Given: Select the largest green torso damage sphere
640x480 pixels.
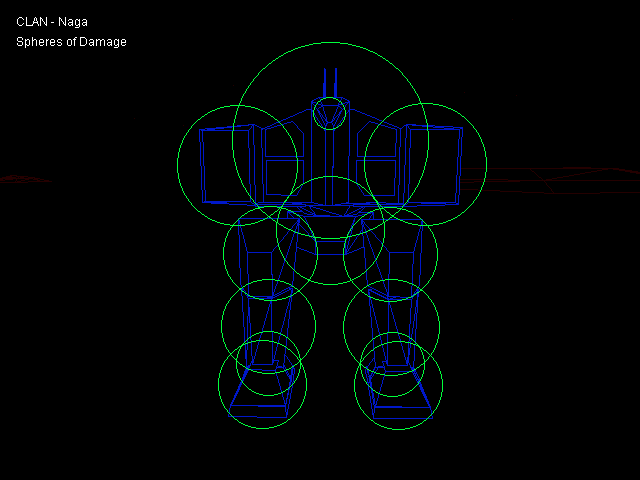Looking at the screenshot, I should click(x=331, y=140).
